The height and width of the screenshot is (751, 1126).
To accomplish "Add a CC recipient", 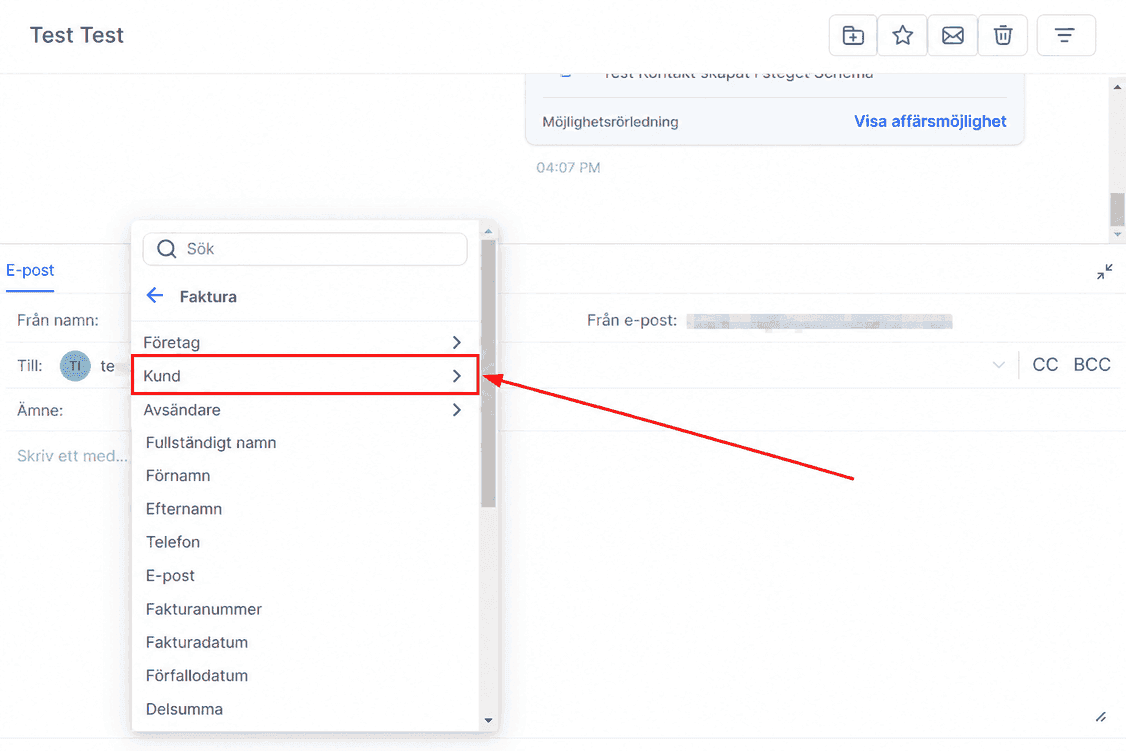I will click(1045, 365).
